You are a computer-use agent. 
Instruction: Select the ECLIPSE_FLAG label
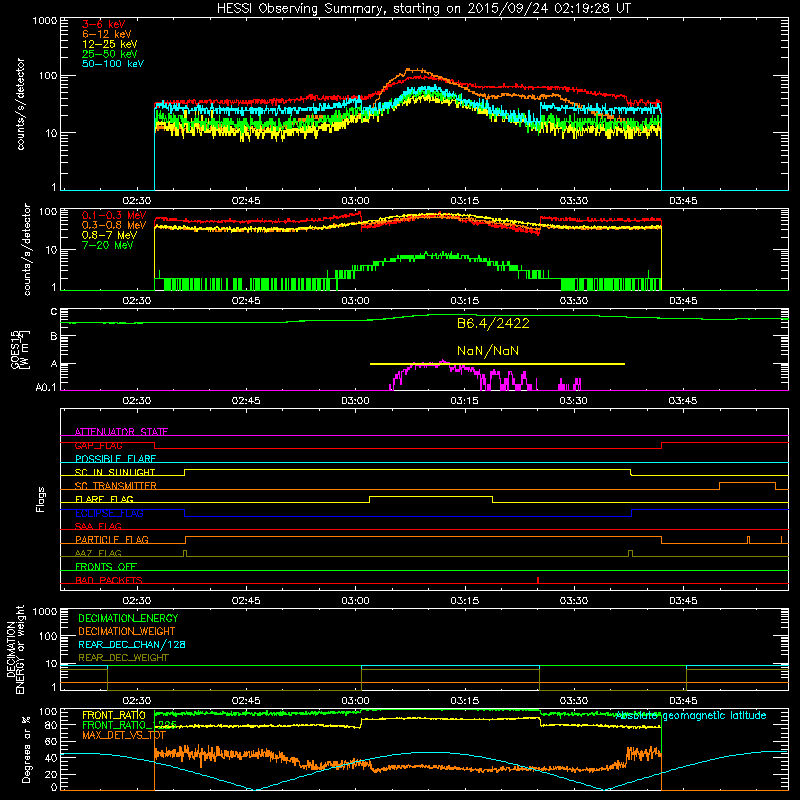(x=109, y=513)
